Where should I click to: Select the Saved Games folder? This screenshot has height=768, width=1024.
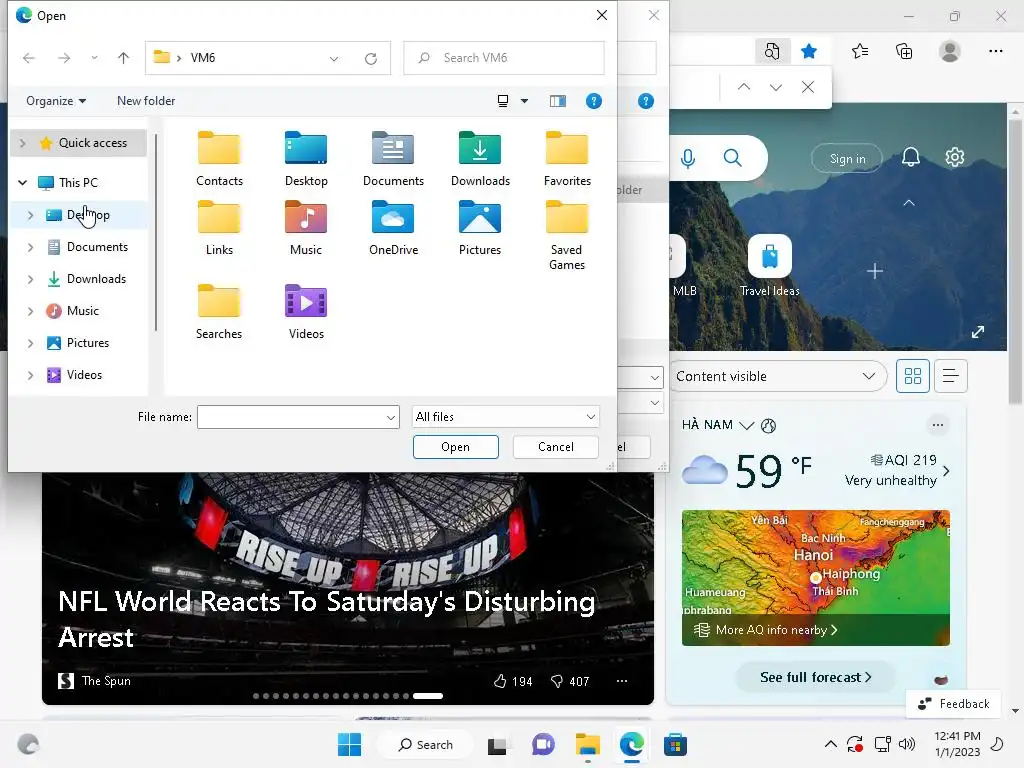[567, 235]
